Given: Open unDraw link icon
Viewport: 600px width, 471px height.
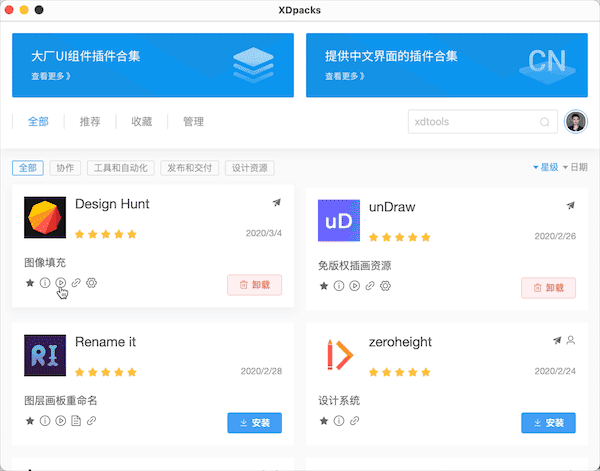Looking at the screenshot, I should pos(370,286).
